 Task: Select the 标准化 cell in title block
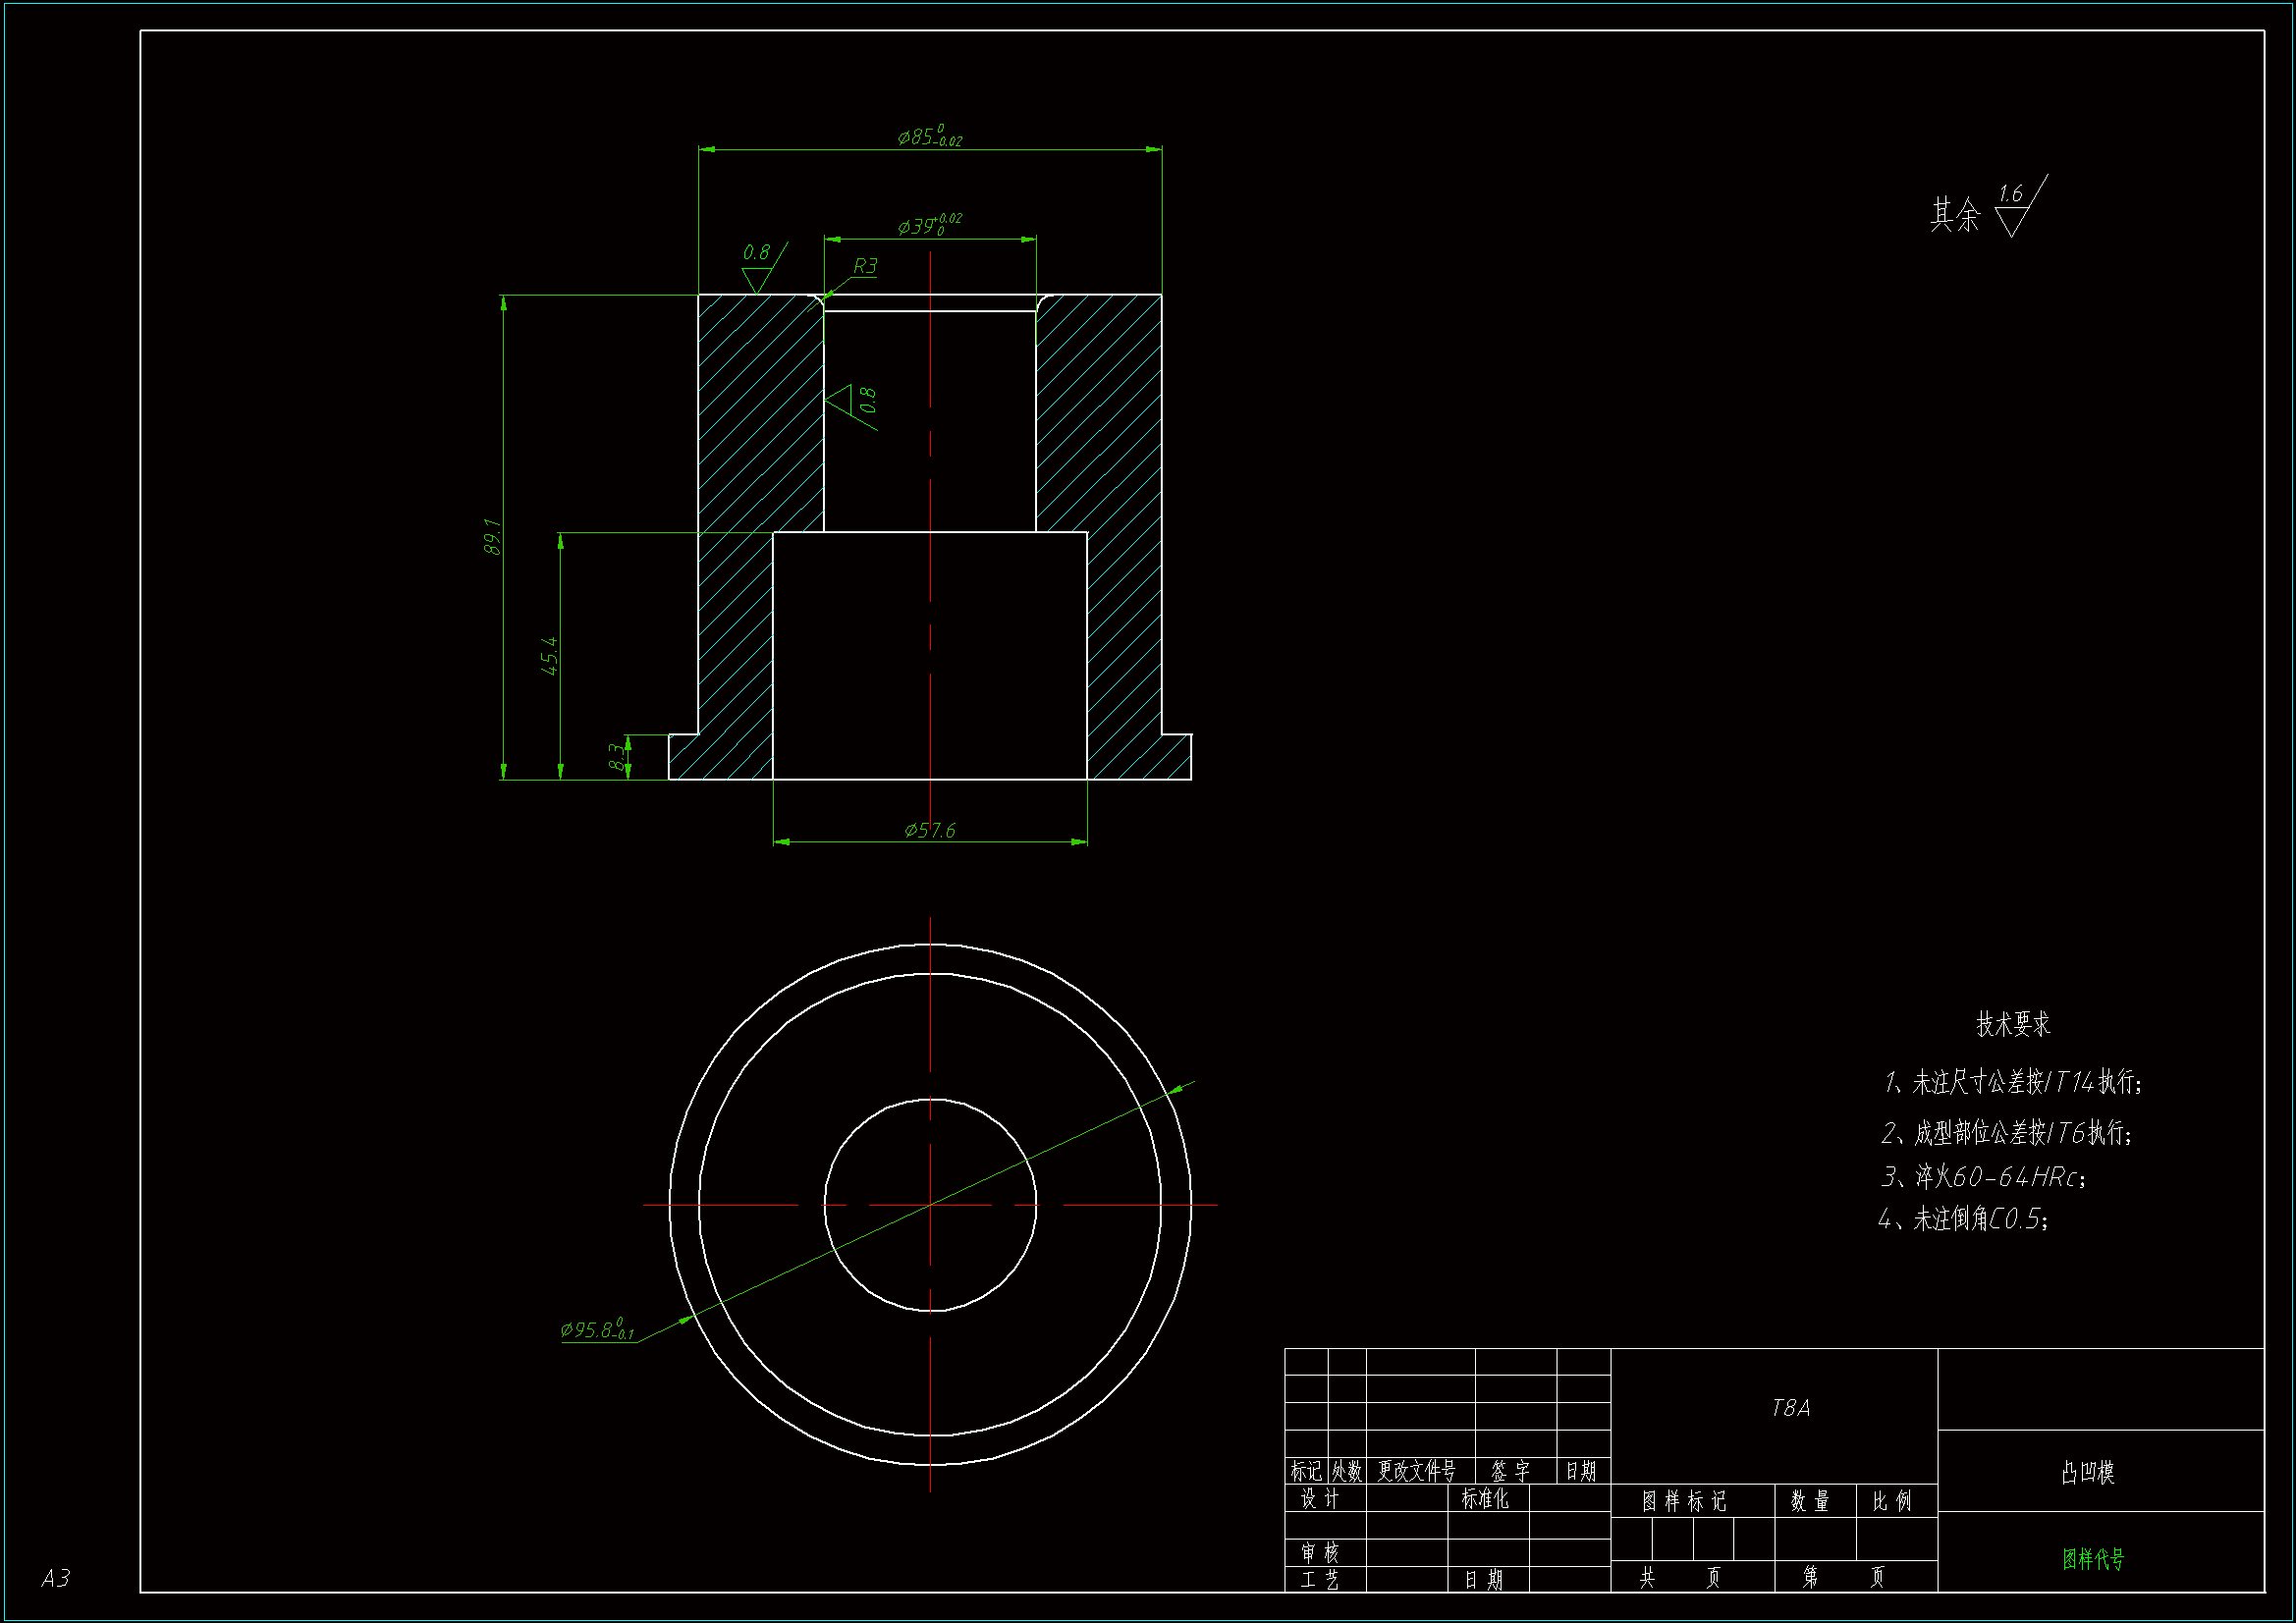point(1484,1499)
